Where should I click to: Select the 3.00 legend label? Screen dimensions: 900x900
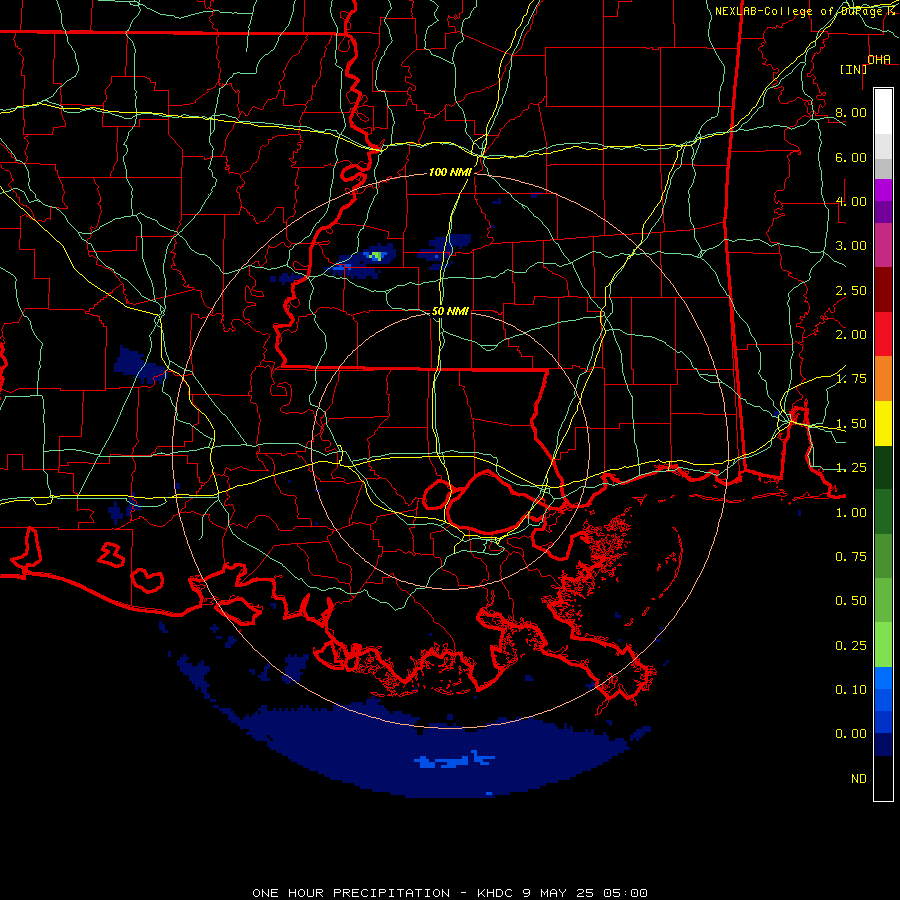point(851,246)
